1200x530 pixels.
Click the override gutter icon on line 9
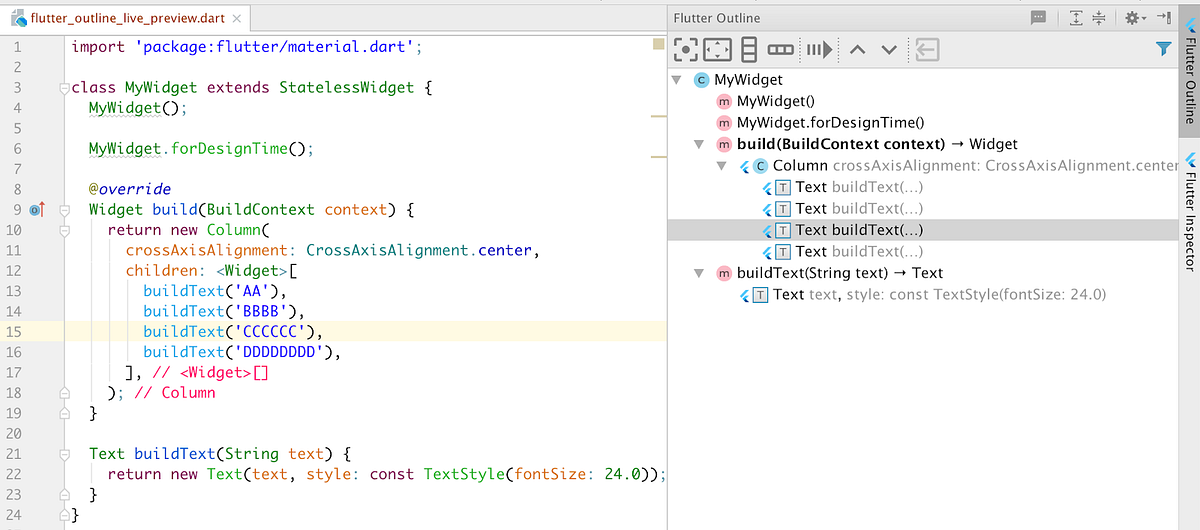pyautogui.click(x=38, y=209)
